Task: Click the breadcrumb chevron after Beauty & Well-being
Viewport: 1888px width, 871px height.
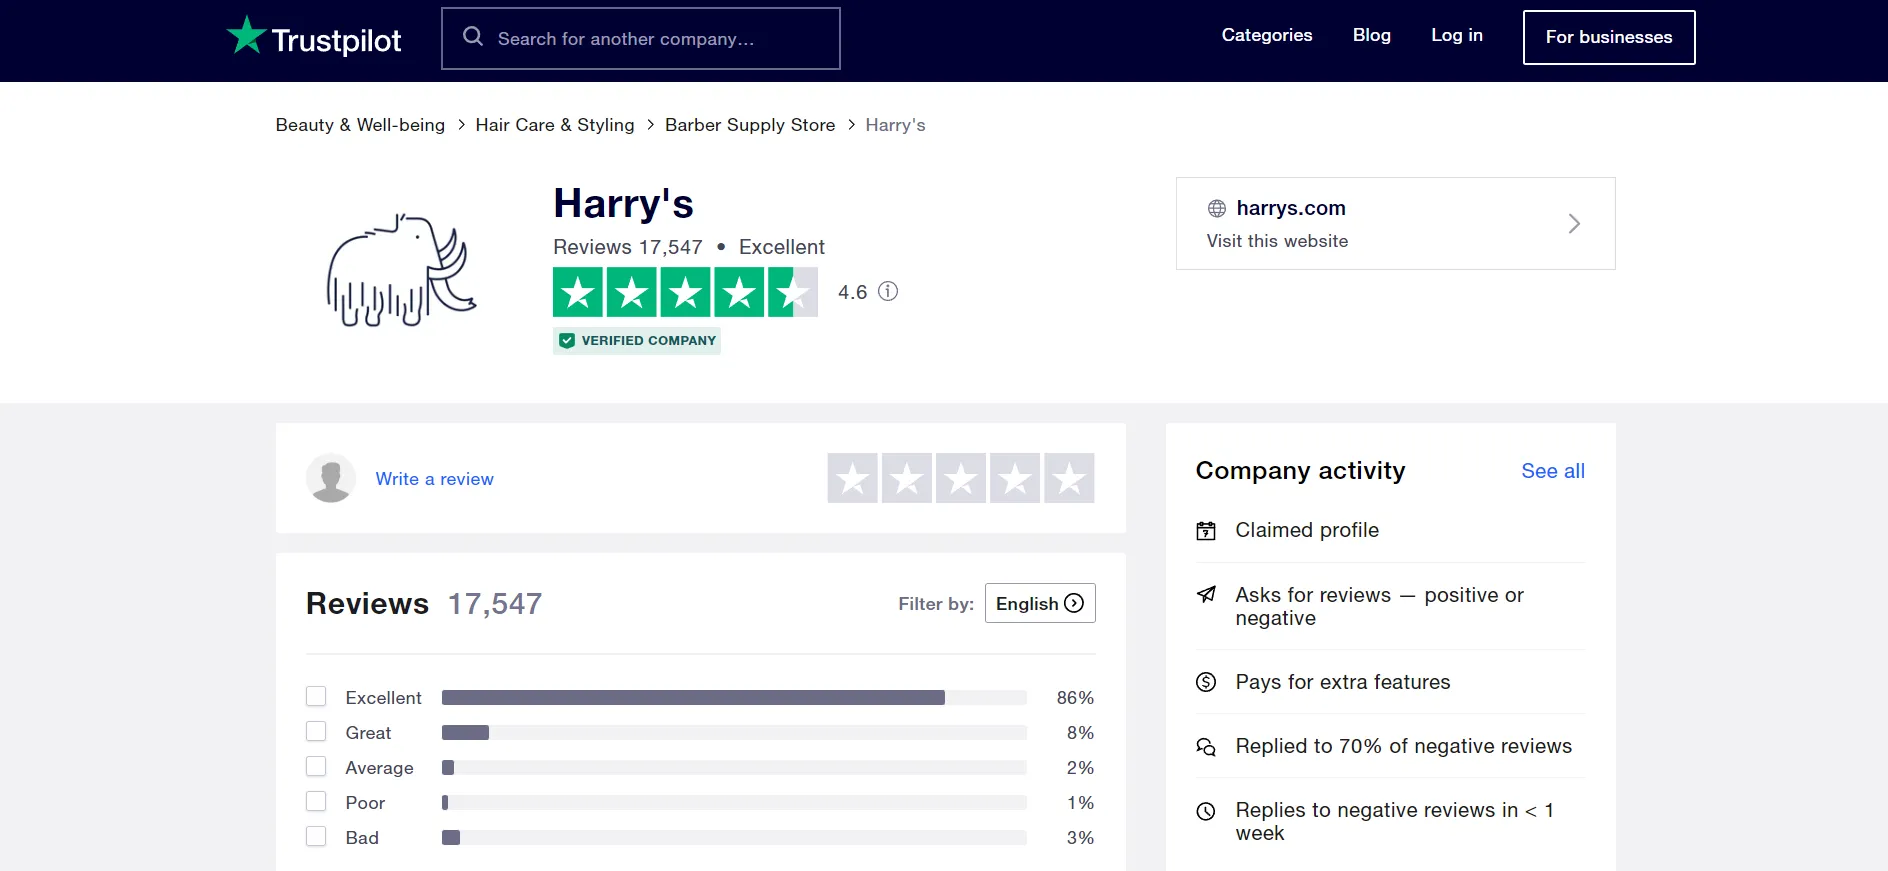Action: [461, 125]
